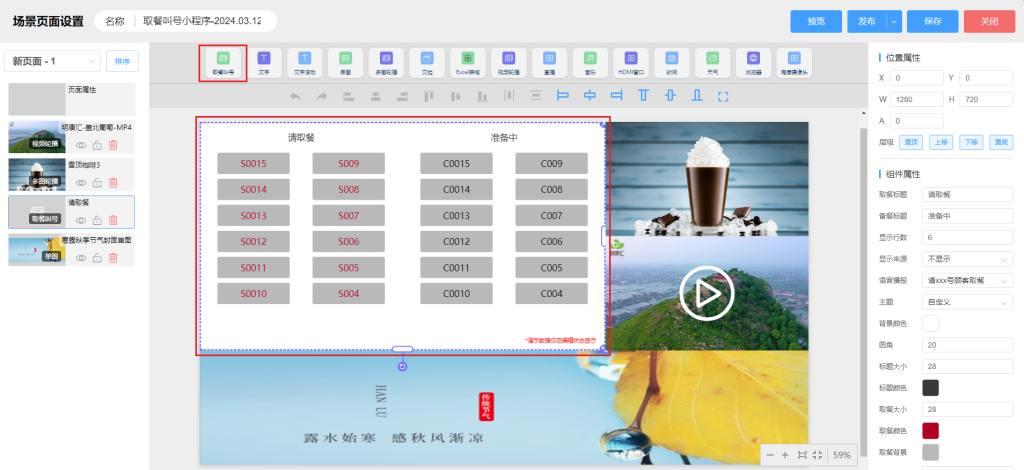Screen dimensions: 1024x470
Task: Add a 浏览器 browser component
Action: [753, 63]
